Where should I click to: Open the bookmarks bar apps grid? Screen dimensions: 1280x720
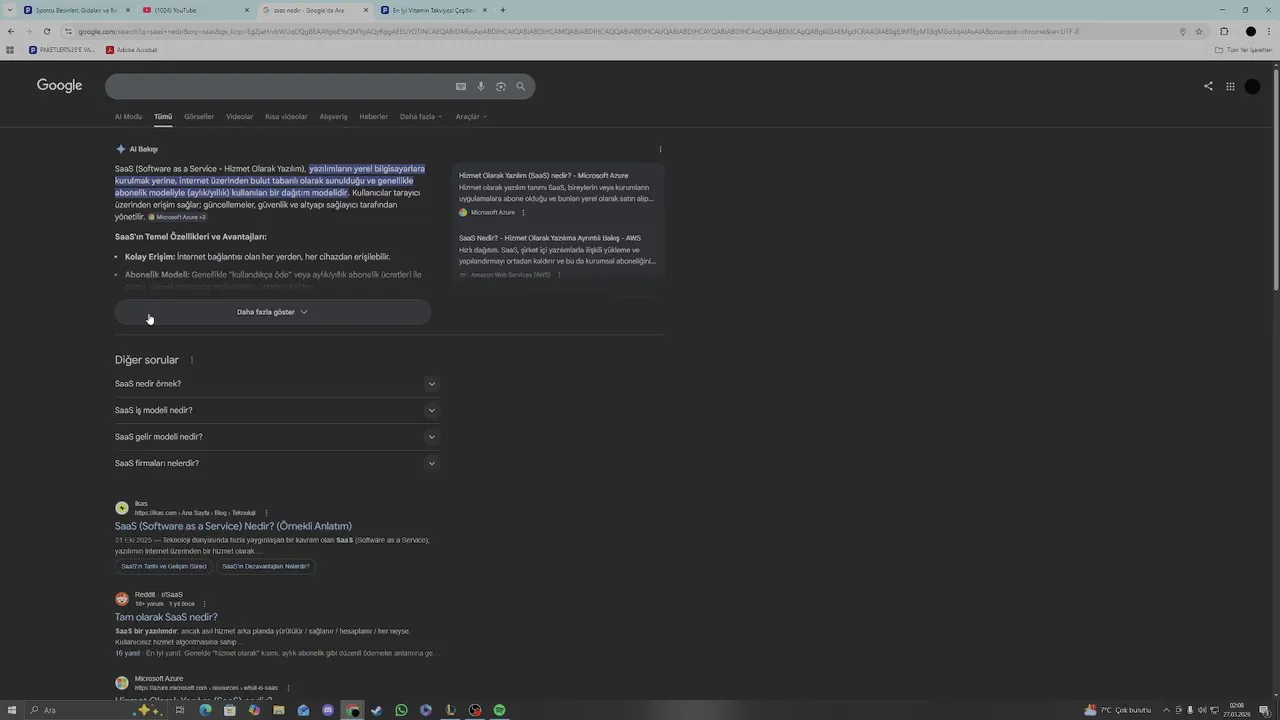pyautogui.click(x=10, y=50)
